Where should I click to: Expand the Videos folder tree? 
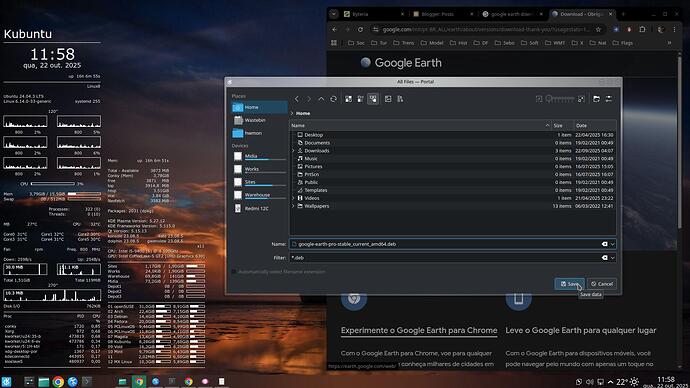click(294, 198)
